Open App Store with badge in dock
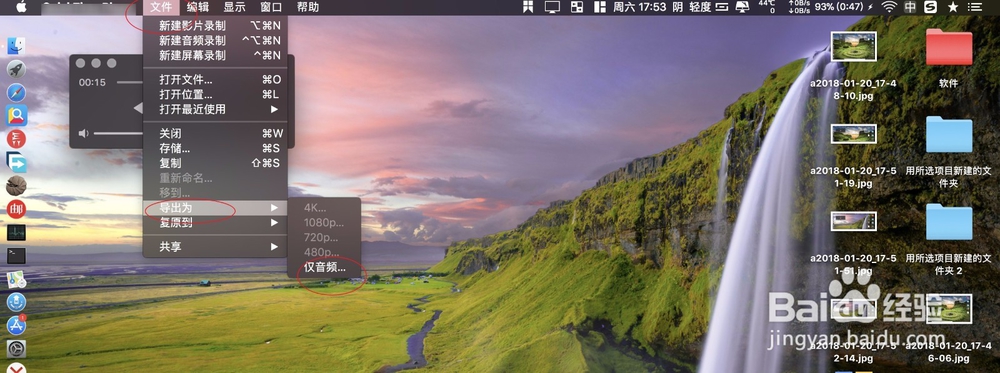This screenshot has width=1000, height=373. (x=16, y=325)
